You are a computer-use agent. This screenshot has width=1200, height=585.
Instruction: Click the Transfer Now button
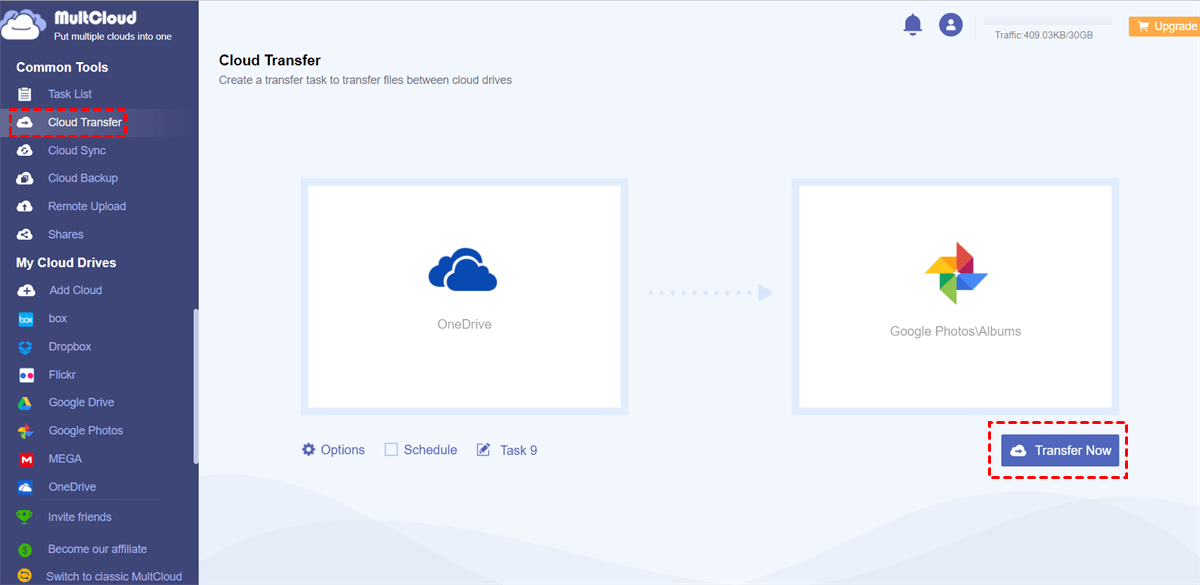click(1060, 450)
